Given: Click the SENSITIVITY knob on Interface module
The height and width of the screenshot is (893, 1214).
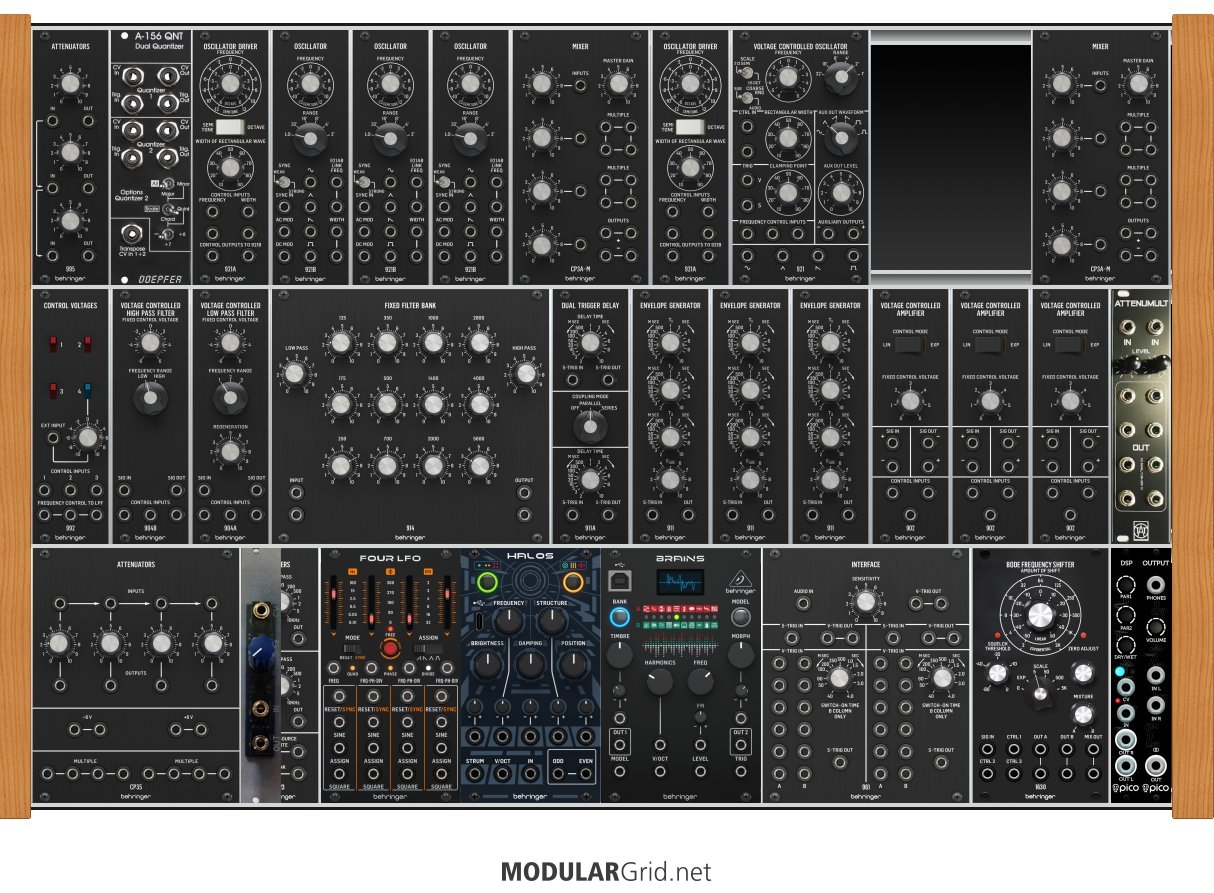Looking at the screenshot, I should tap(866, 602).
